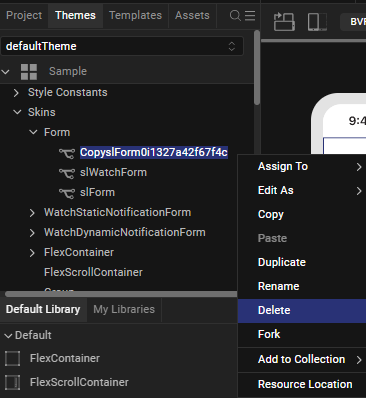Viewport: 366px width, 398px height.
Task: Open the hamburger menu icon
Action: (250, 15)
